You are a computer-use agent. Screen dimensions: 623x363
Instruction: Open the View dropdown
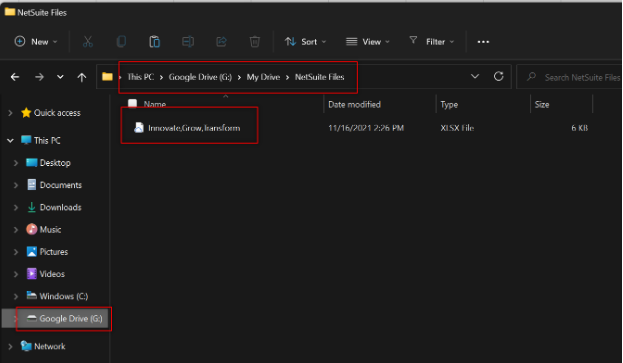368,42
